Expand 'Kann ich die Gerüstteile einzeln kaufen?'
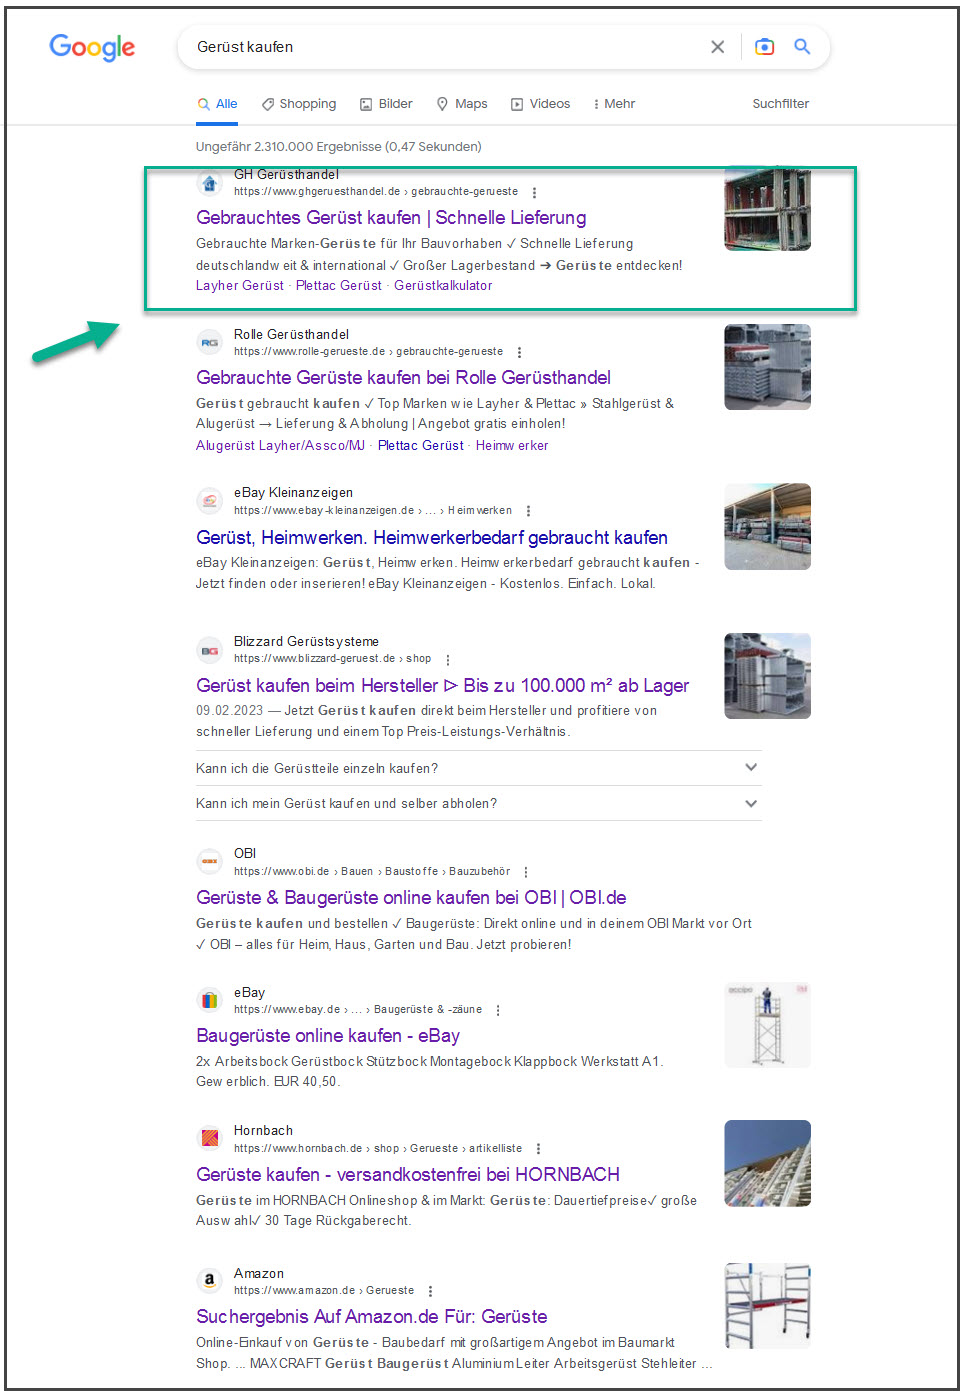 point(478,768)
